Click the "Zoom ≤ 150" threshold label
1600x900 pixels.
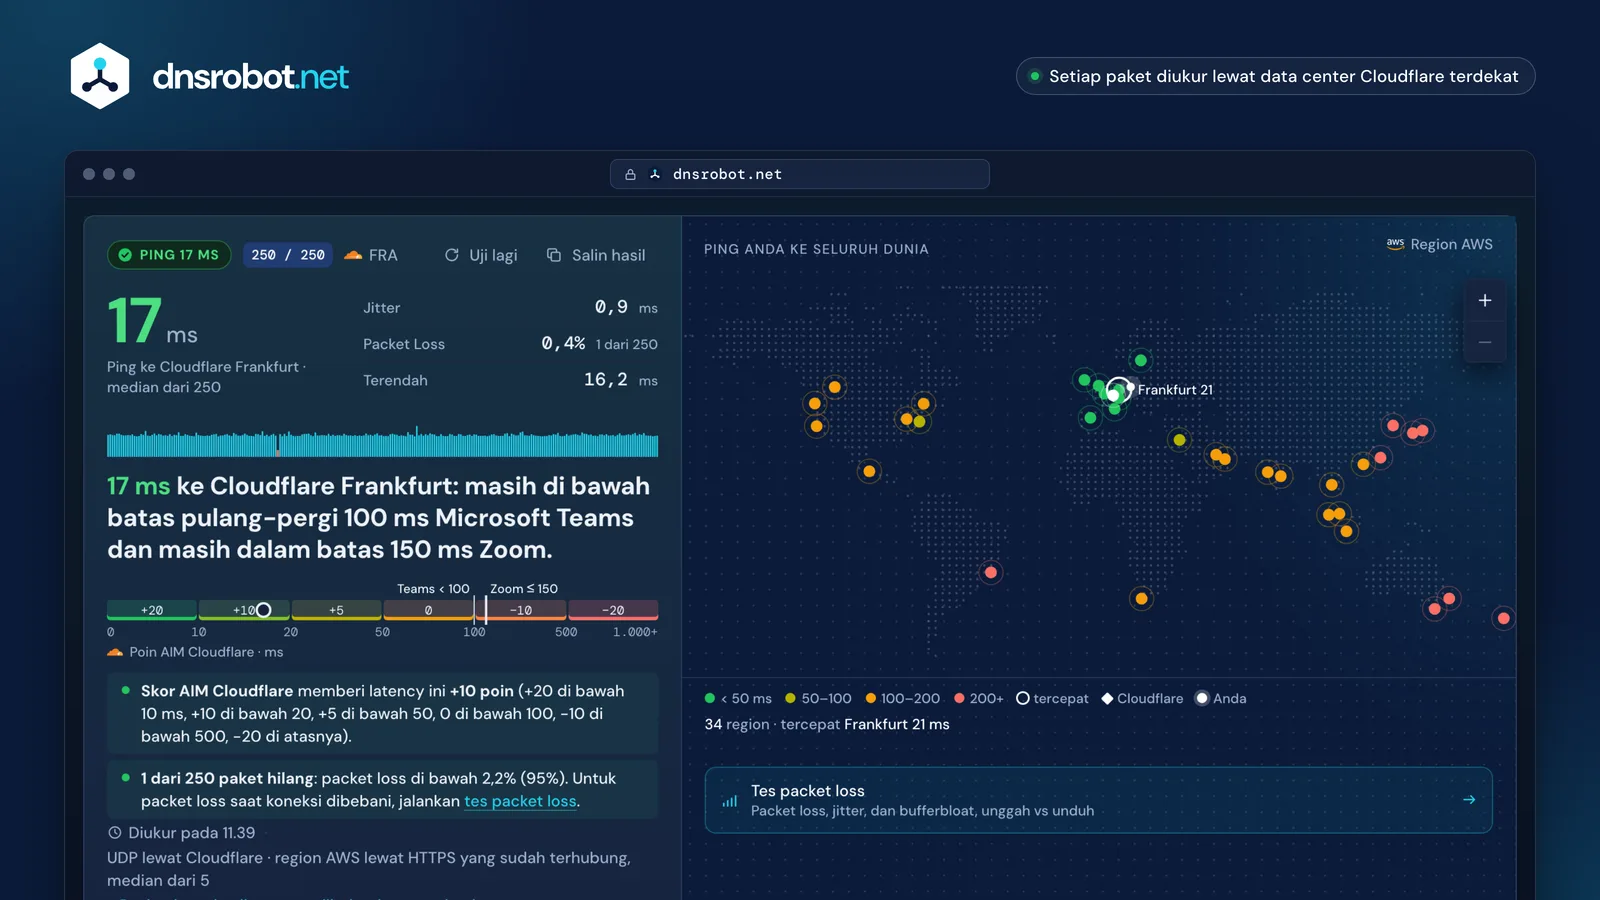[524, 589]
